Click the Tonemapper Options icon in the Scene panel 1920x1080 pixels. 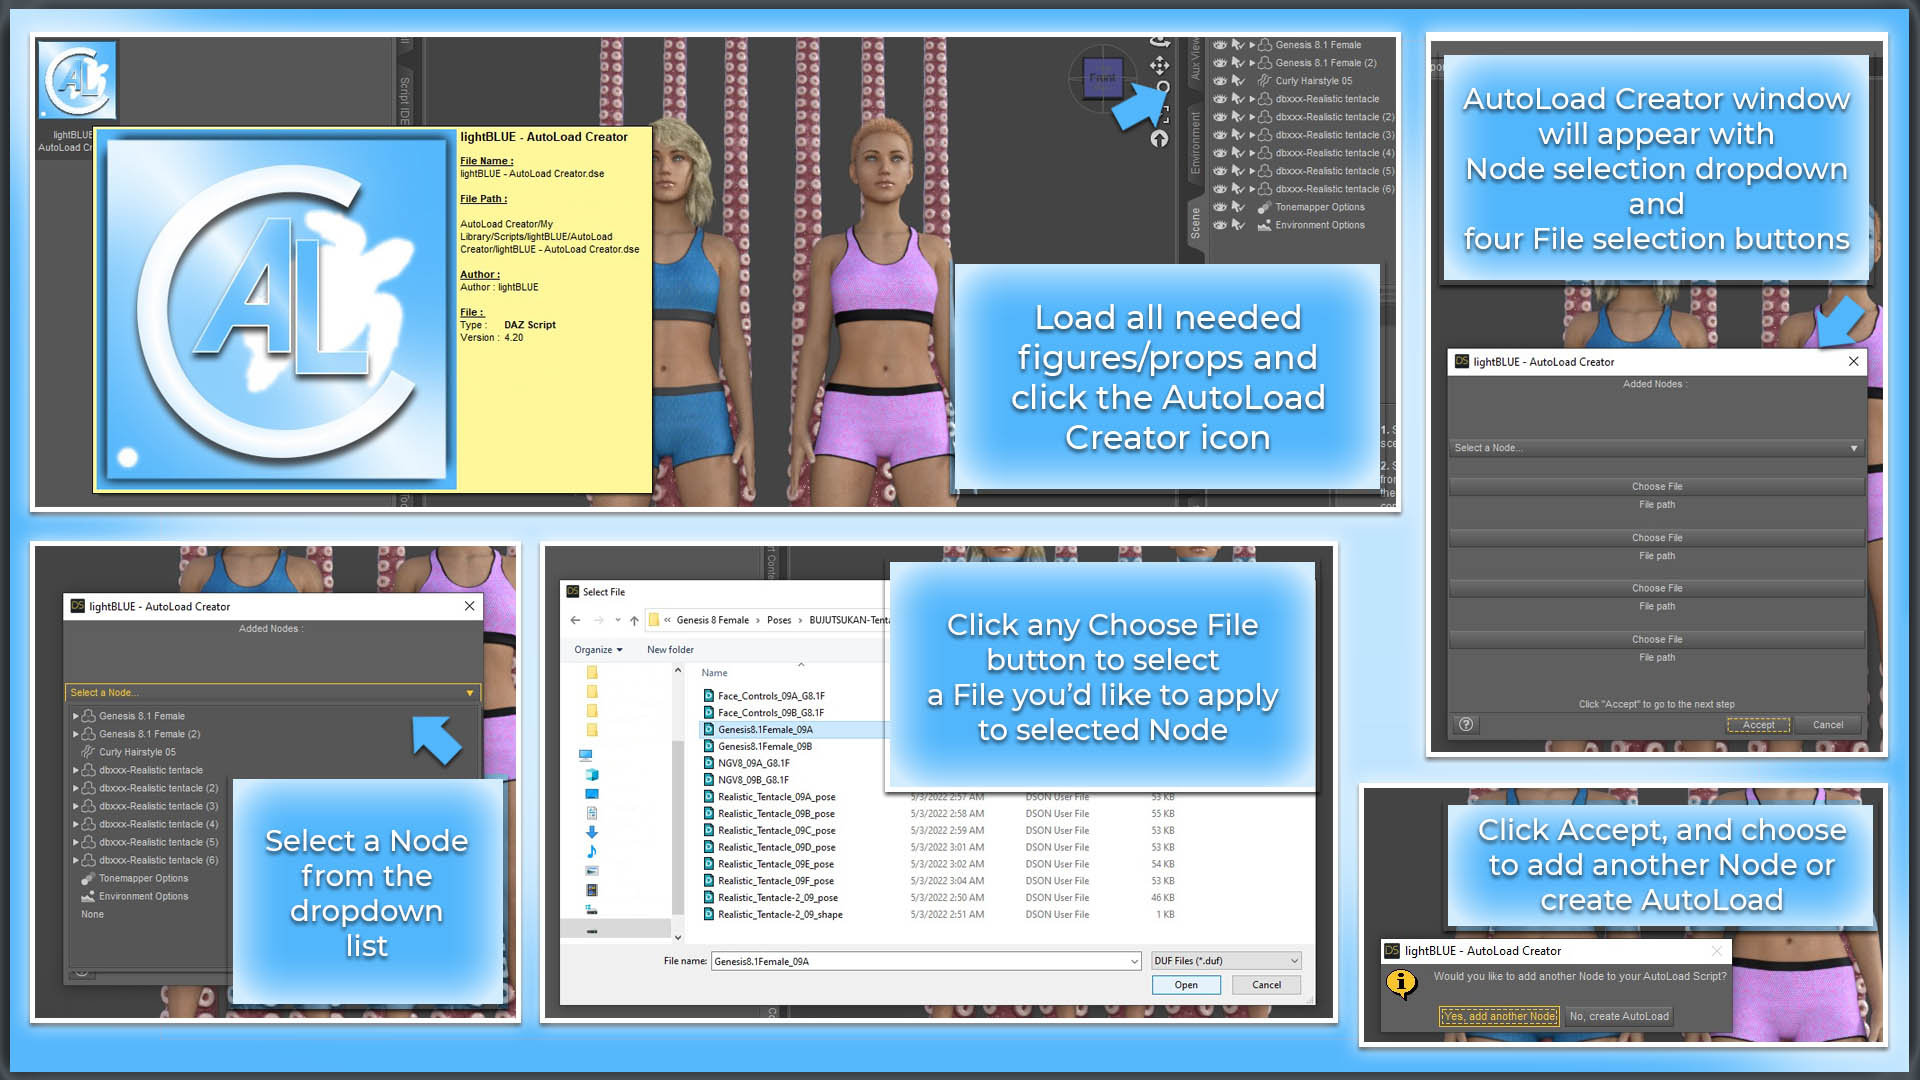1265,207
